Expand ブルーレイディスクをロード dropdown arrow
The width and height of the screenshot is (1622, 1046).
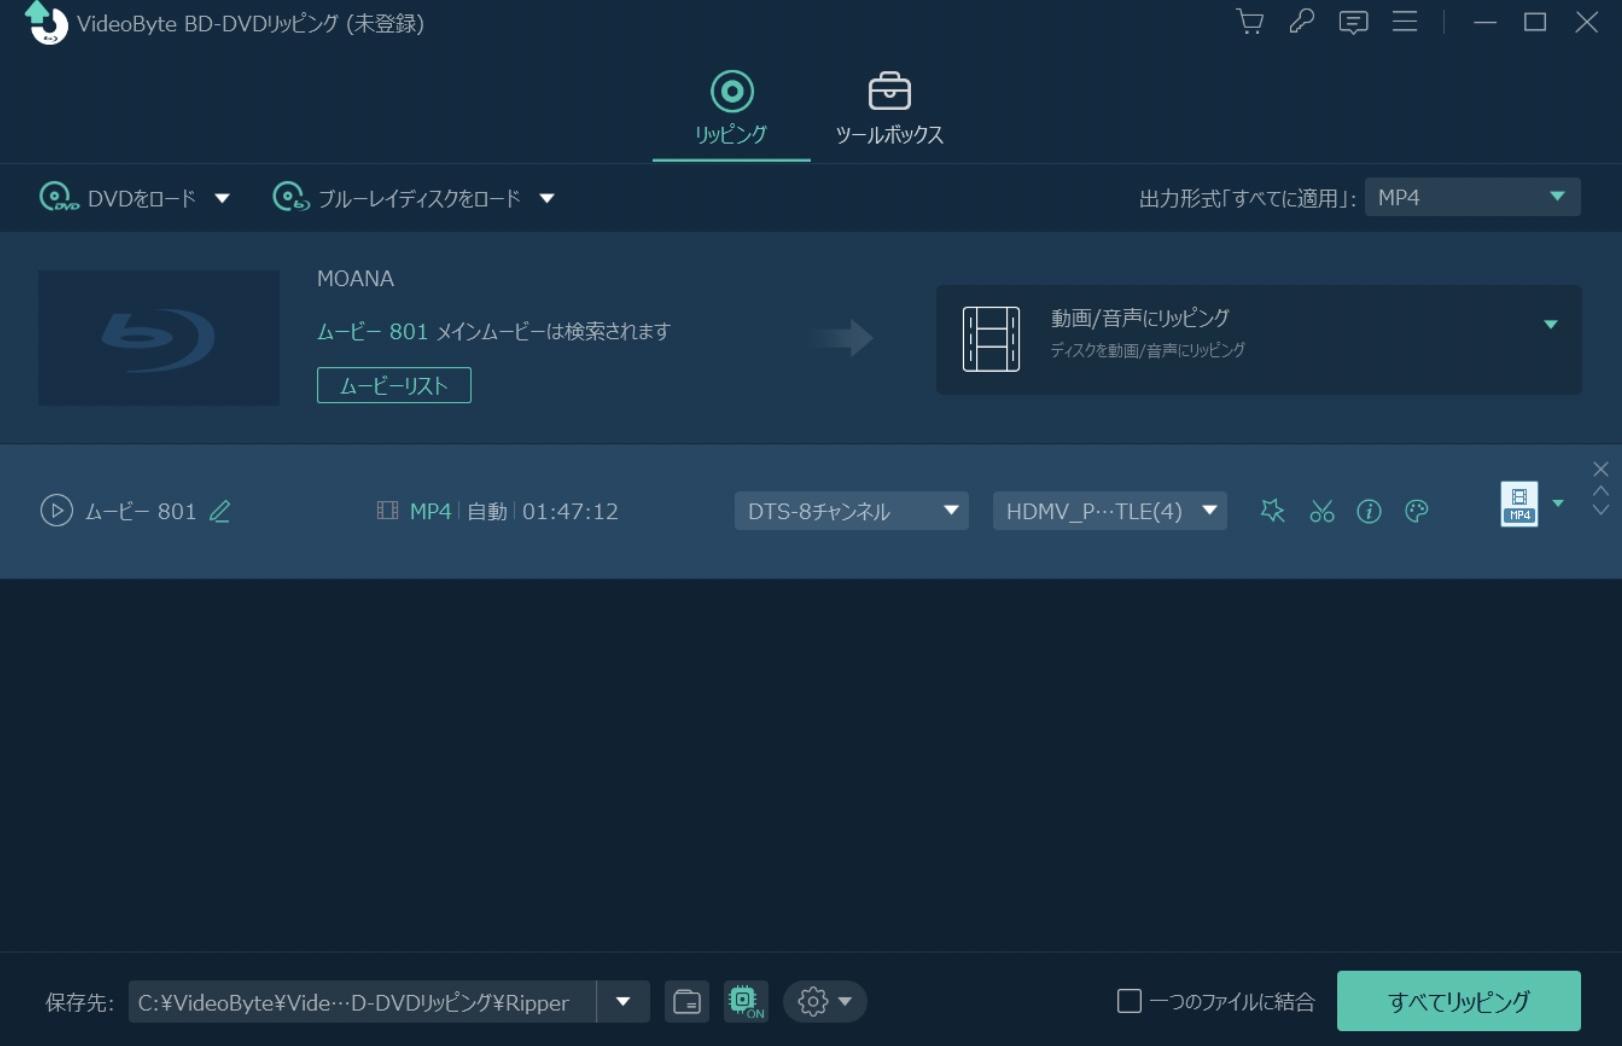(547, 199)
